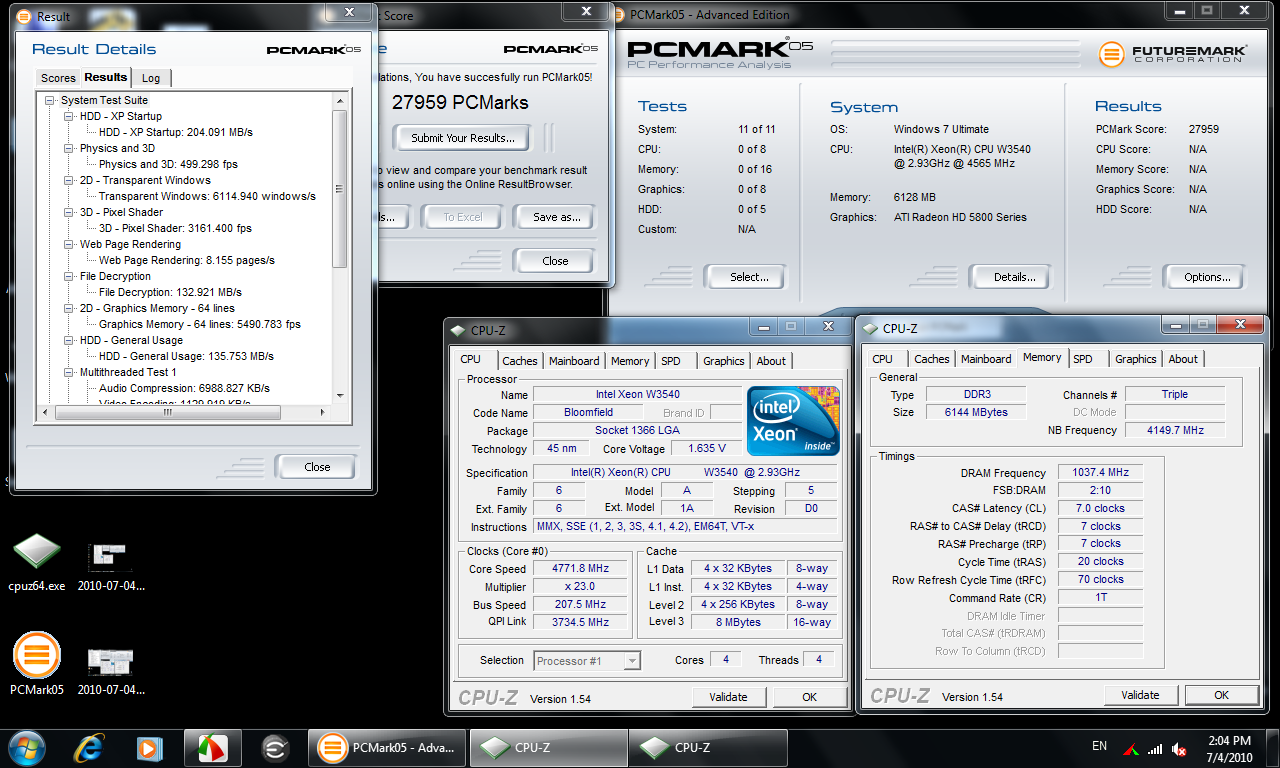Collapse the File Decryption node

[x=69, y=276]
